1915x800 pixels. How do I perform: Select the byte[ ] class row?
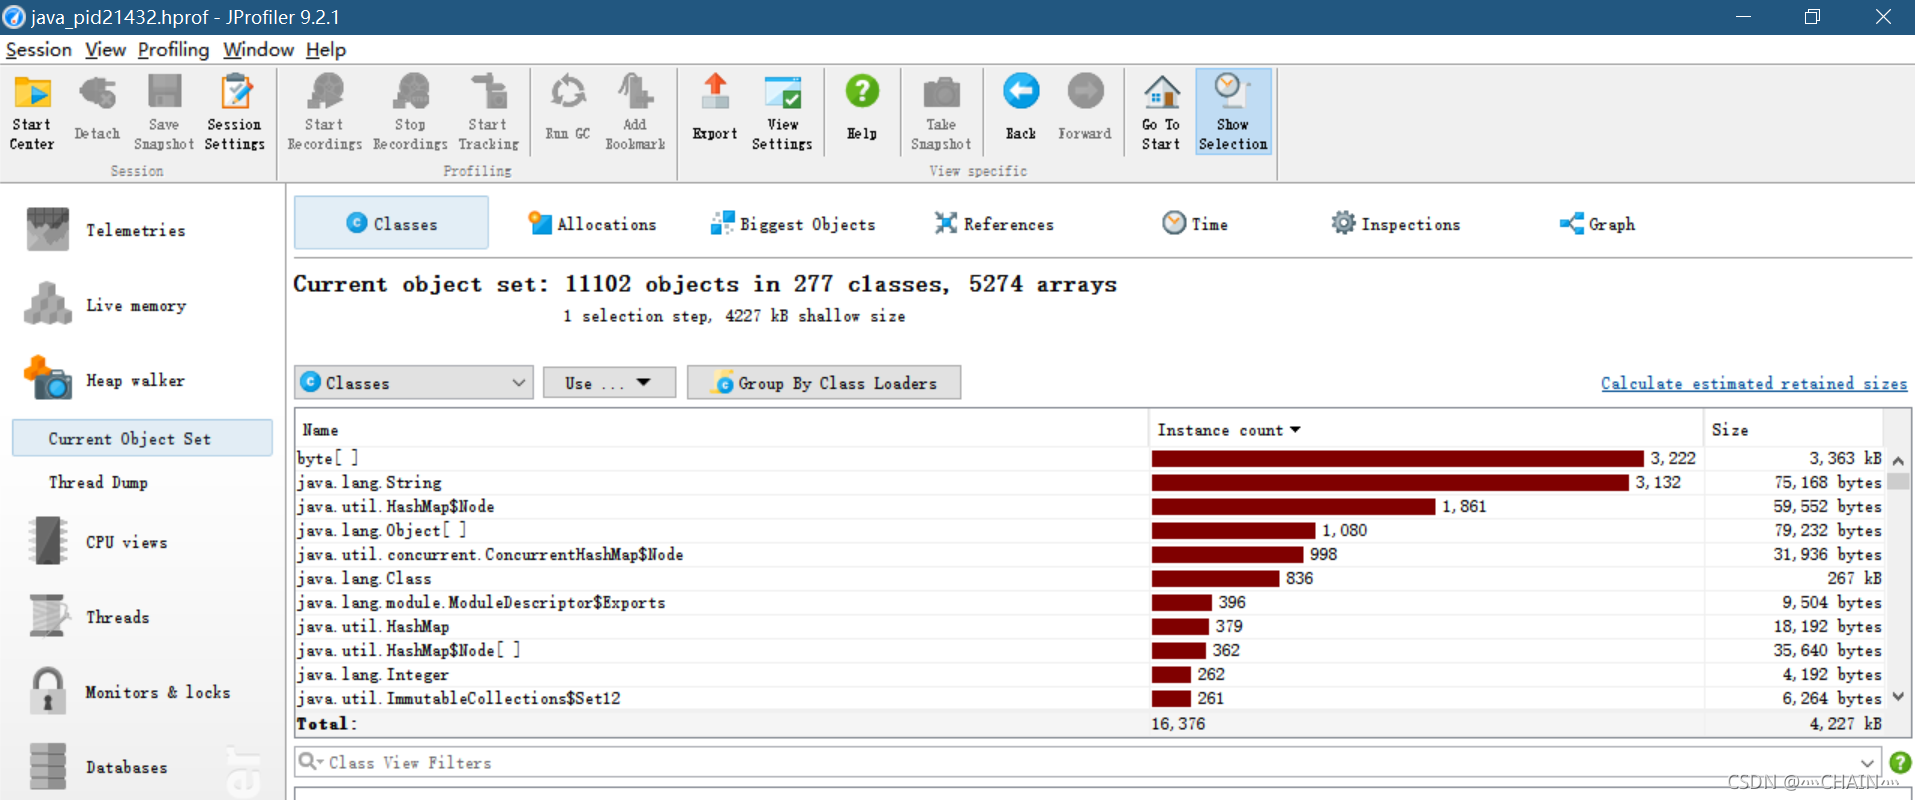(x=1090, y=458)
